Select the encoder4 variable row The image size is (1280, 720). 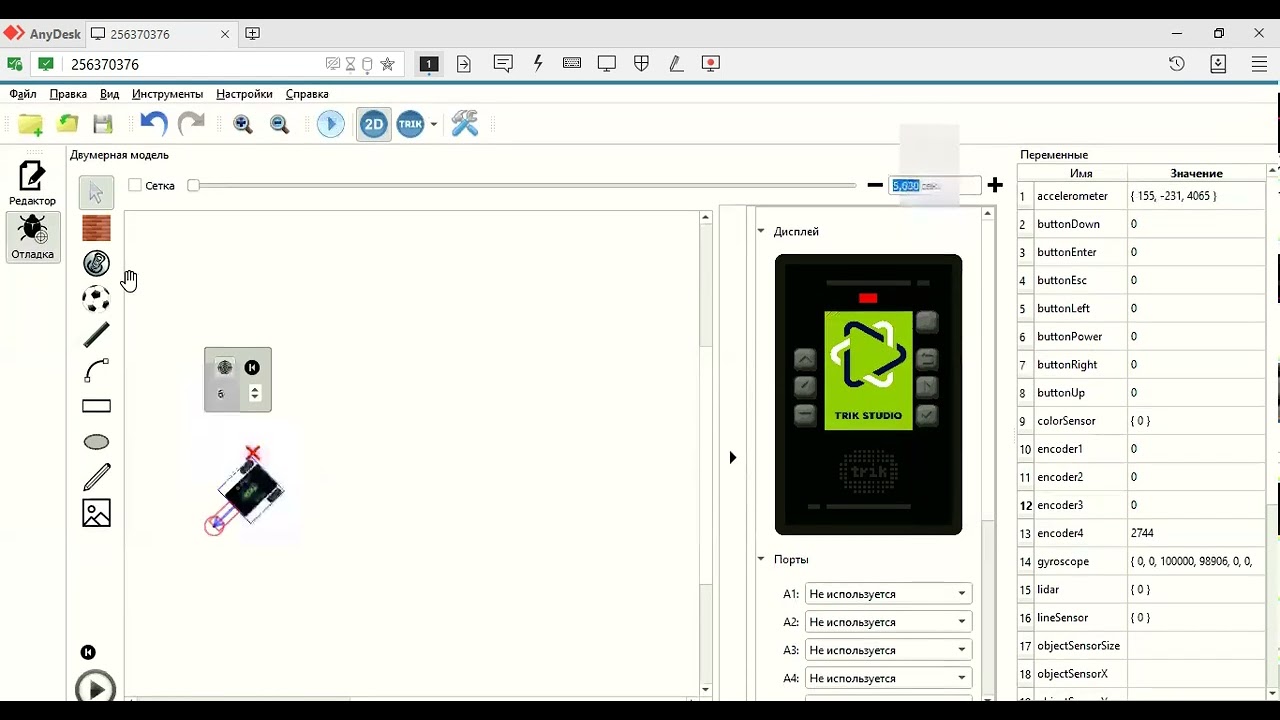pos(1141,533)
